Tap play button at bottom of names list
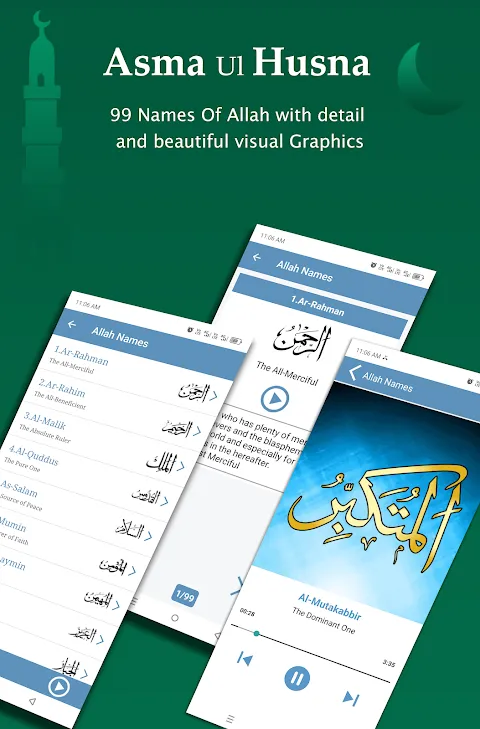The width and height of the screenshot is (480, 729). (x=59, y=686)
